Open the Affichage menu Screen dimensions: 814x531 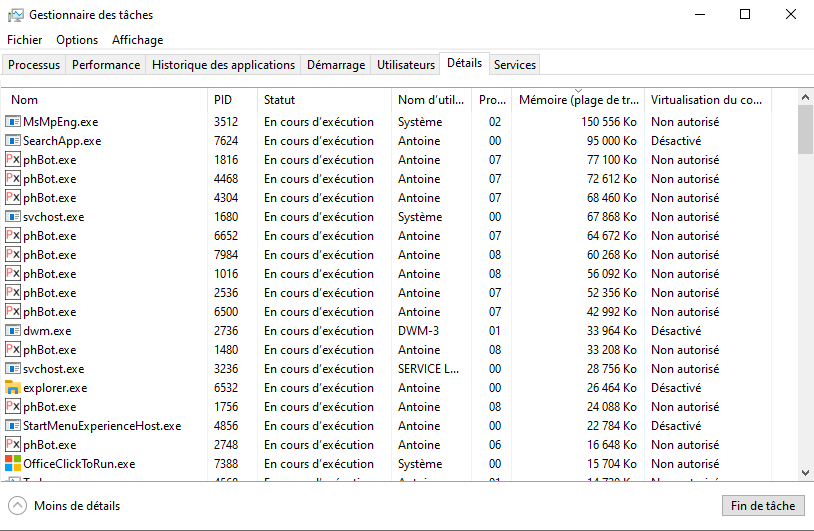(x=137, y=40)
